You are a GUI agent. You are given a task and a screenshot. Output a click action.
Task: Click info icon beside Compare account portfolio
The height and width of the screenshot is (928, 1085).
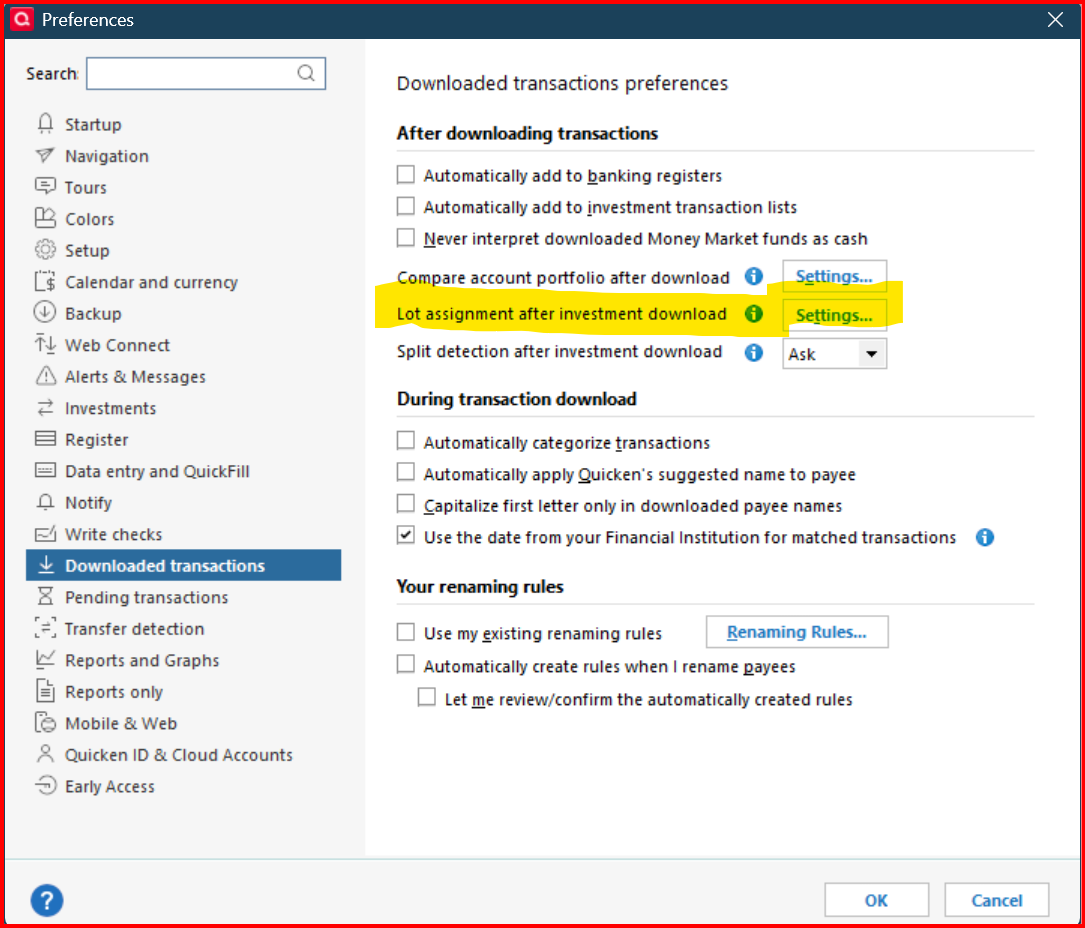[x=754, y=276]
